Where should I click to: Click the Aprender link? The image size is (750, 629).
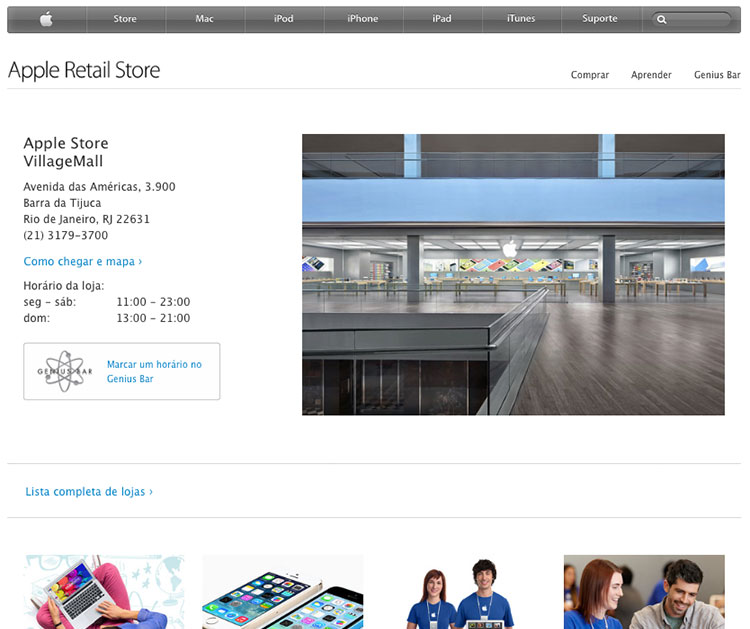point(651,75)
